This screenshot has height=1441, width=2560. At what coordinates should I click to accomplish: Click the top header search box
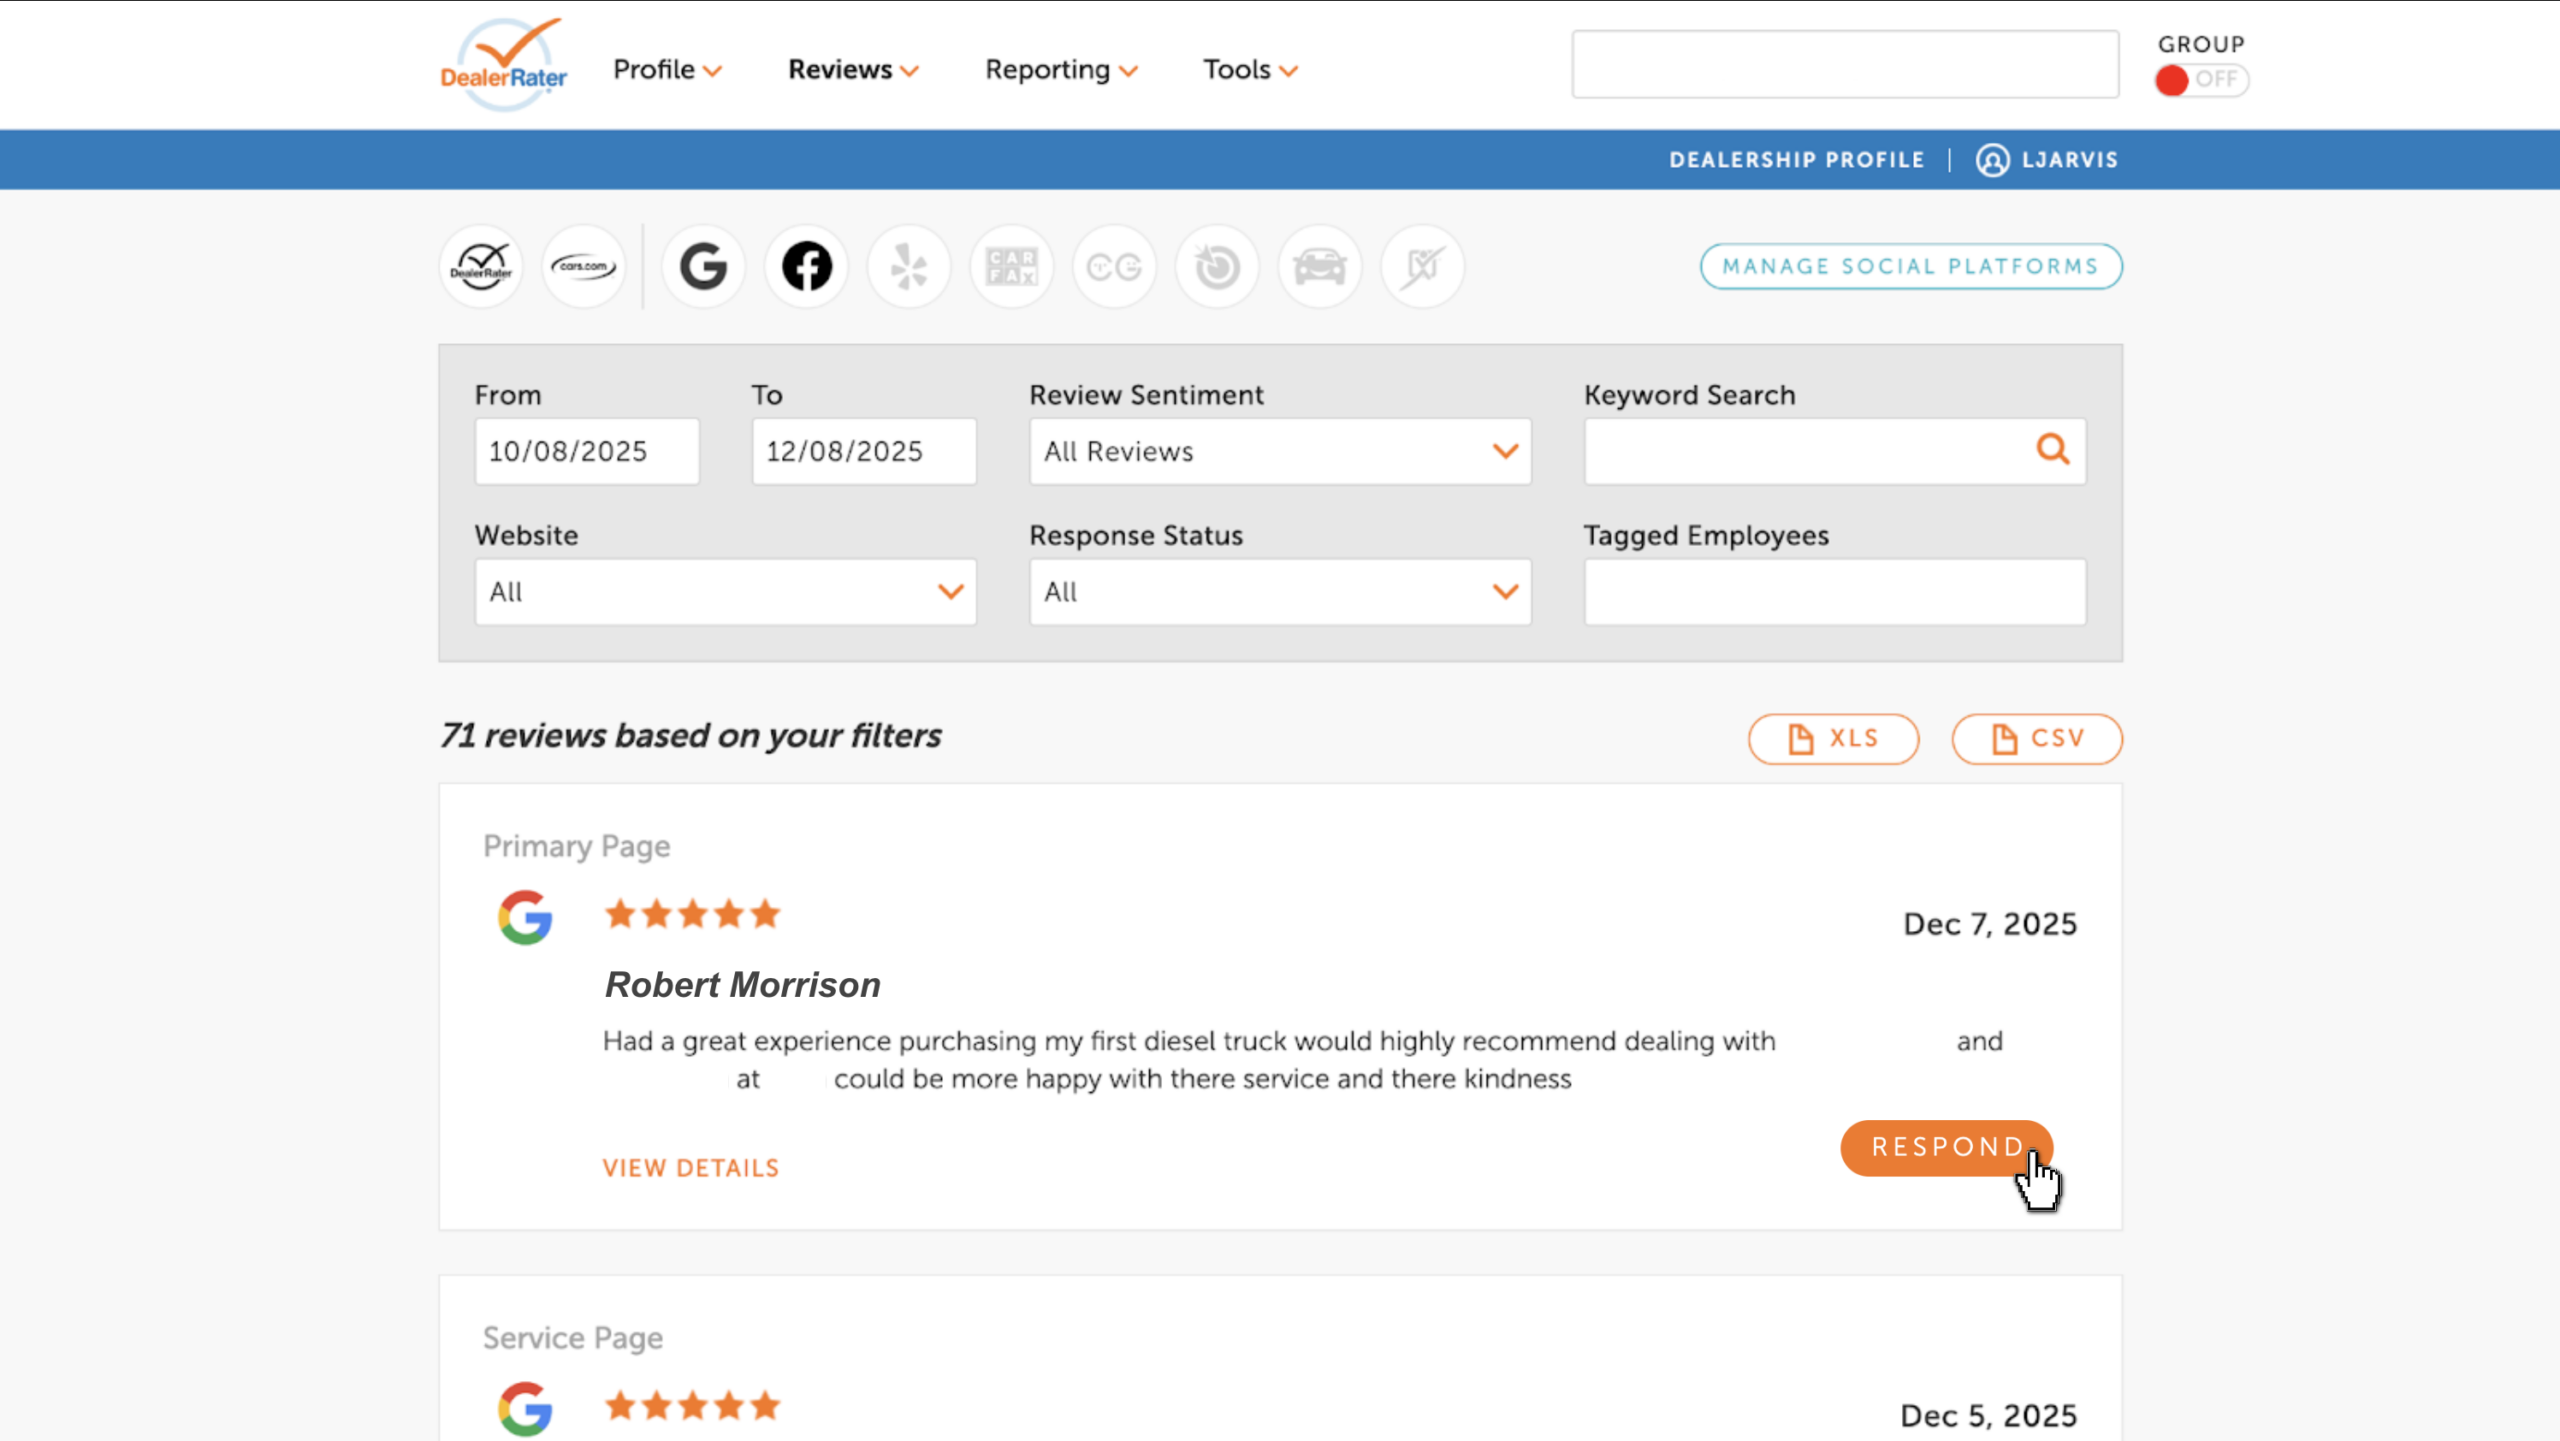coord(1845,65)
